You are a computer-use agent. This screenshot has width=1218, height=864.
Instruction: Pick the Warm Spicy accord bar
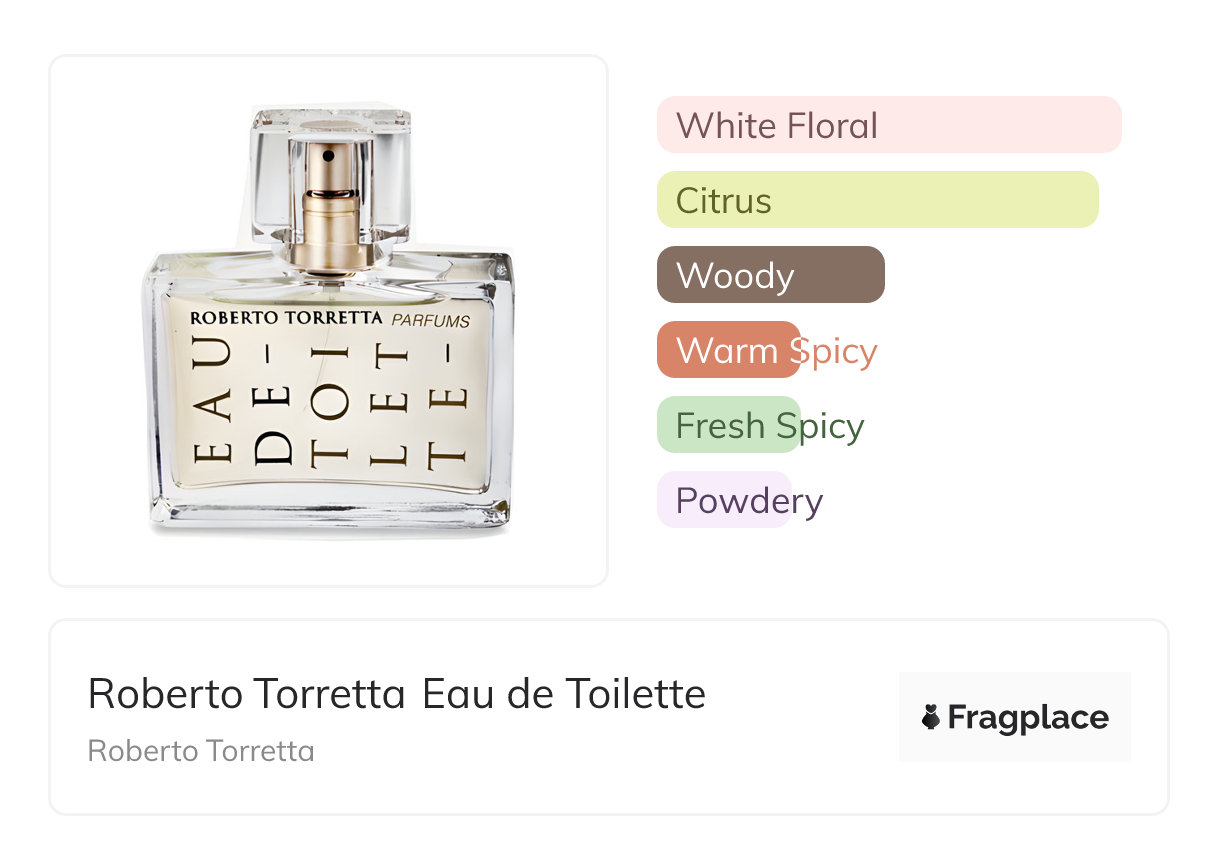tap(728, 350)
